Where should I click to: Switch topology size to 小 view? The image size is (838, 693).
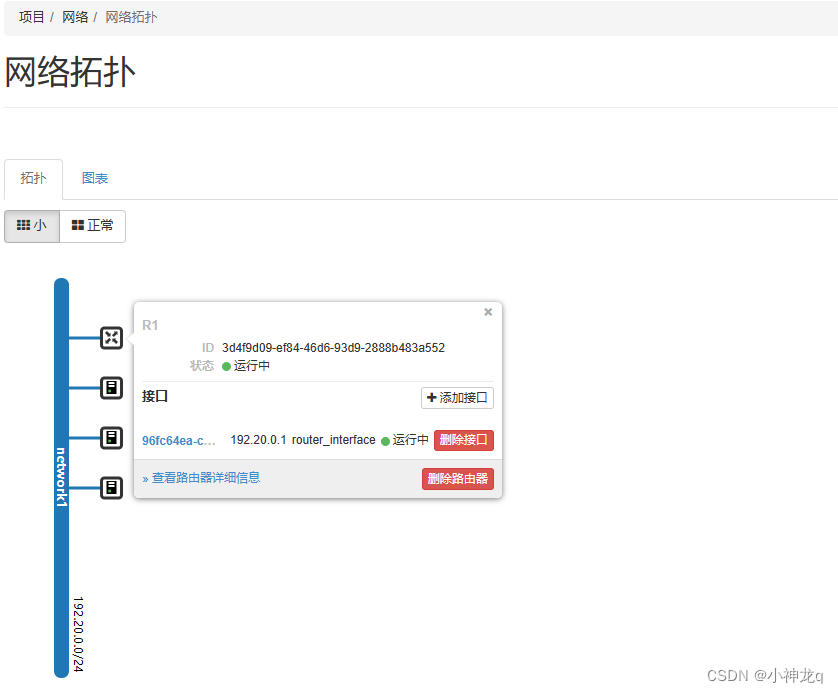(x=31, y=225)
